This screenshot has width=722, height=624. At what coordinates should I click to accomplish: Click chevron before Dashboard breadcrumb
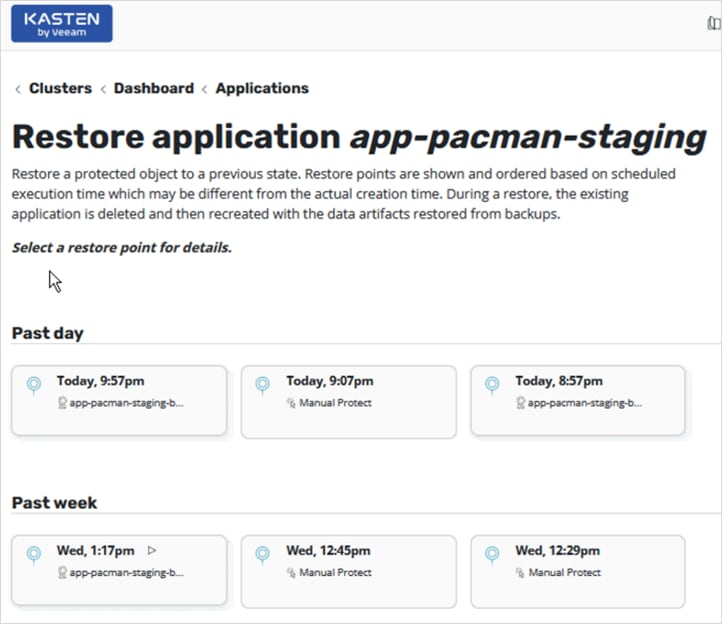[x=103, y=89]
